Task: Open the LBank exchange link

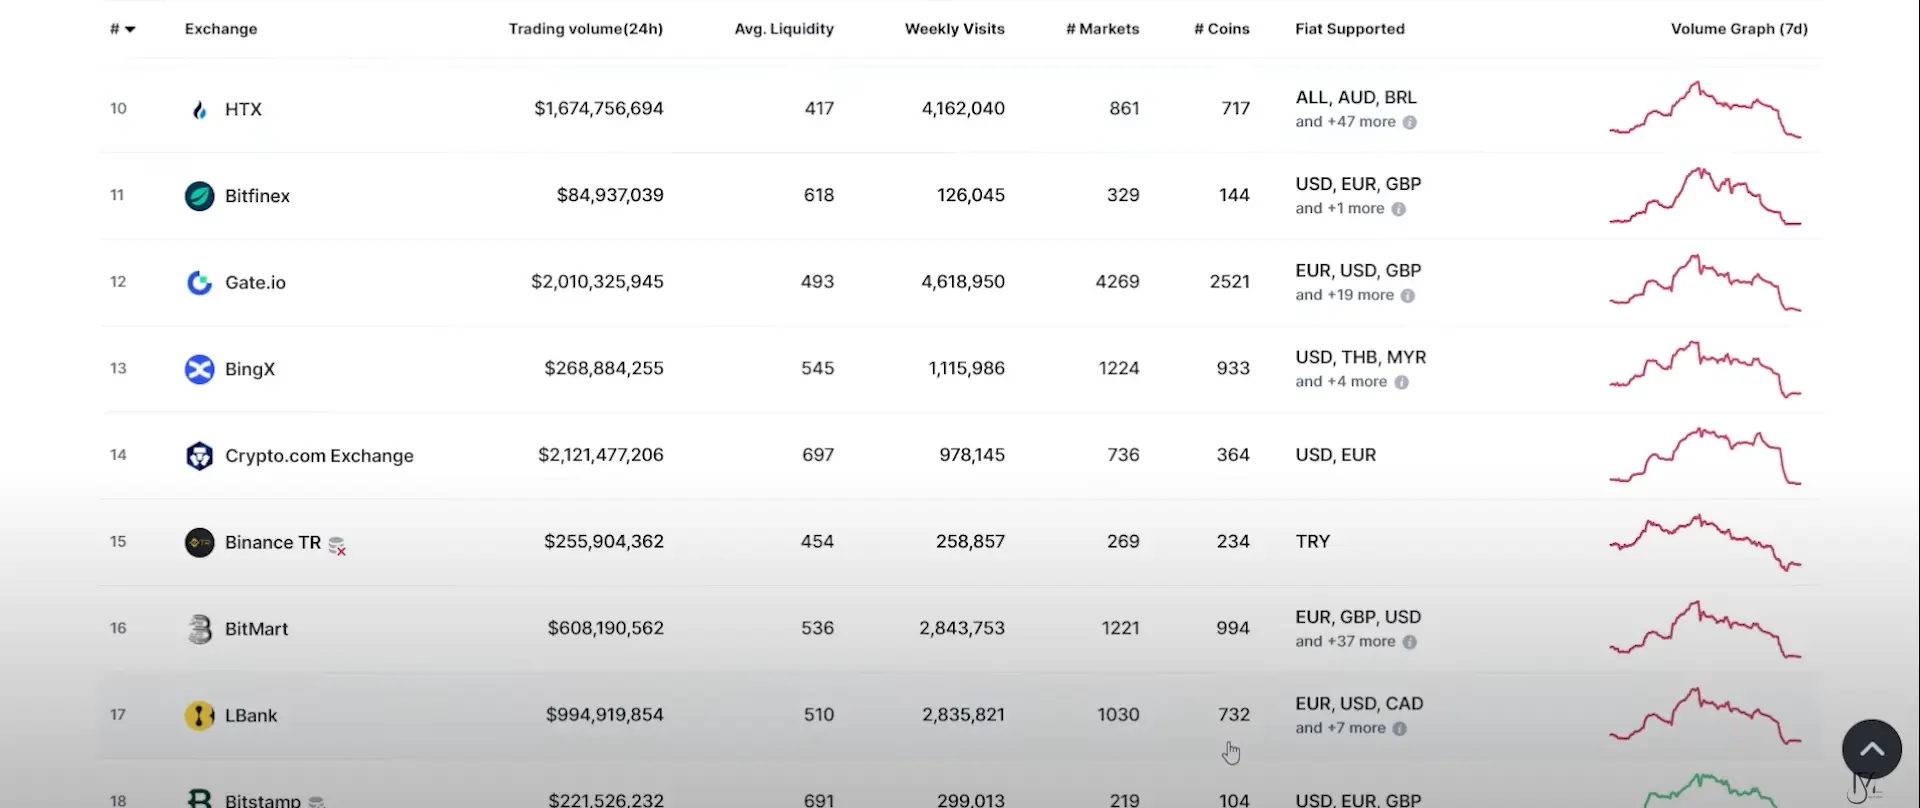Action: pos(251,716)
